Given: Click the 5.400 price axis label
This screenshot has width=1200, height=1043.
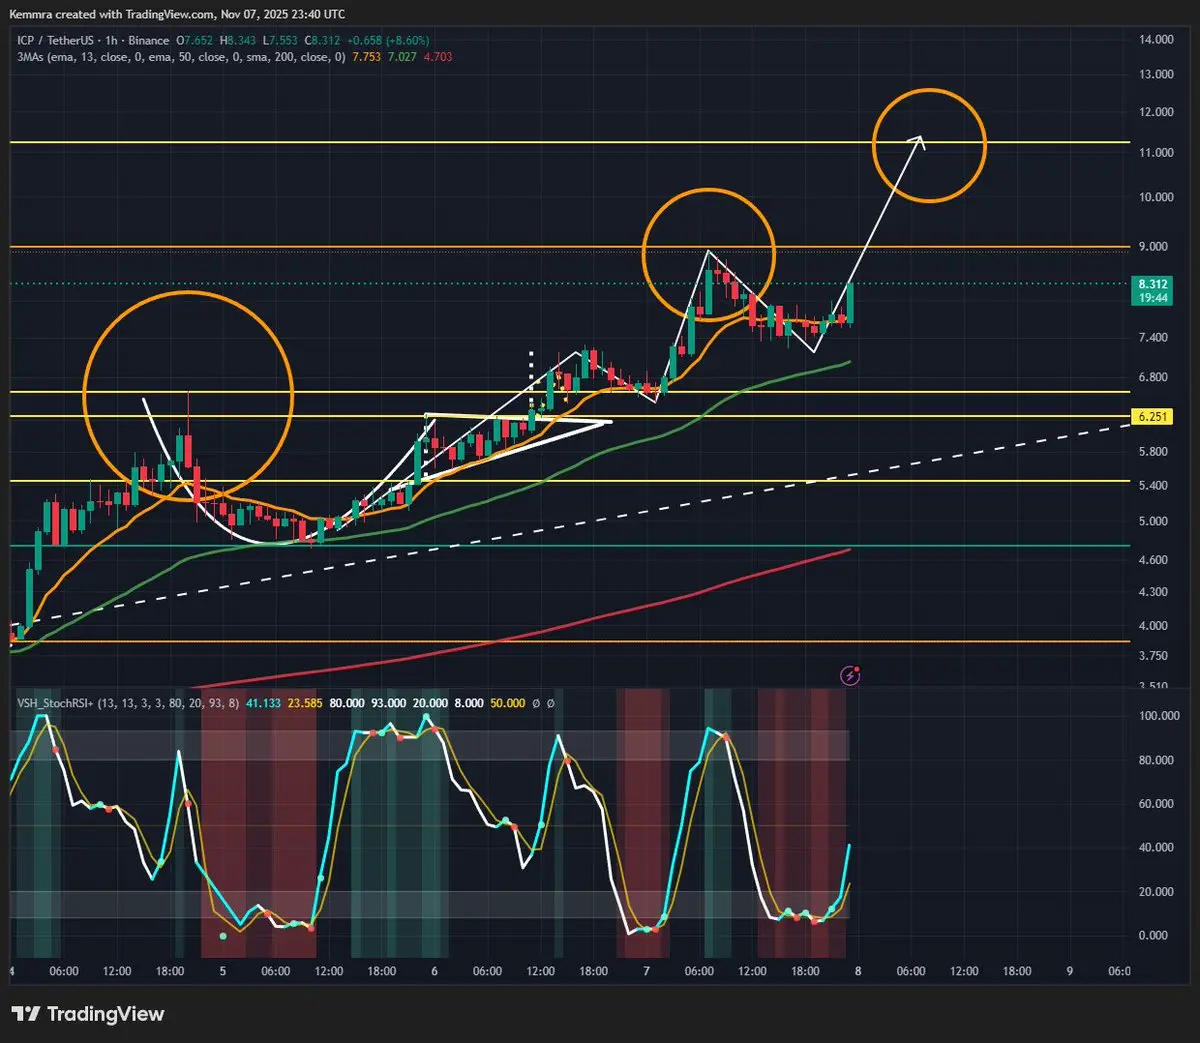Looking at the screenshot, I should point(1153,486).
